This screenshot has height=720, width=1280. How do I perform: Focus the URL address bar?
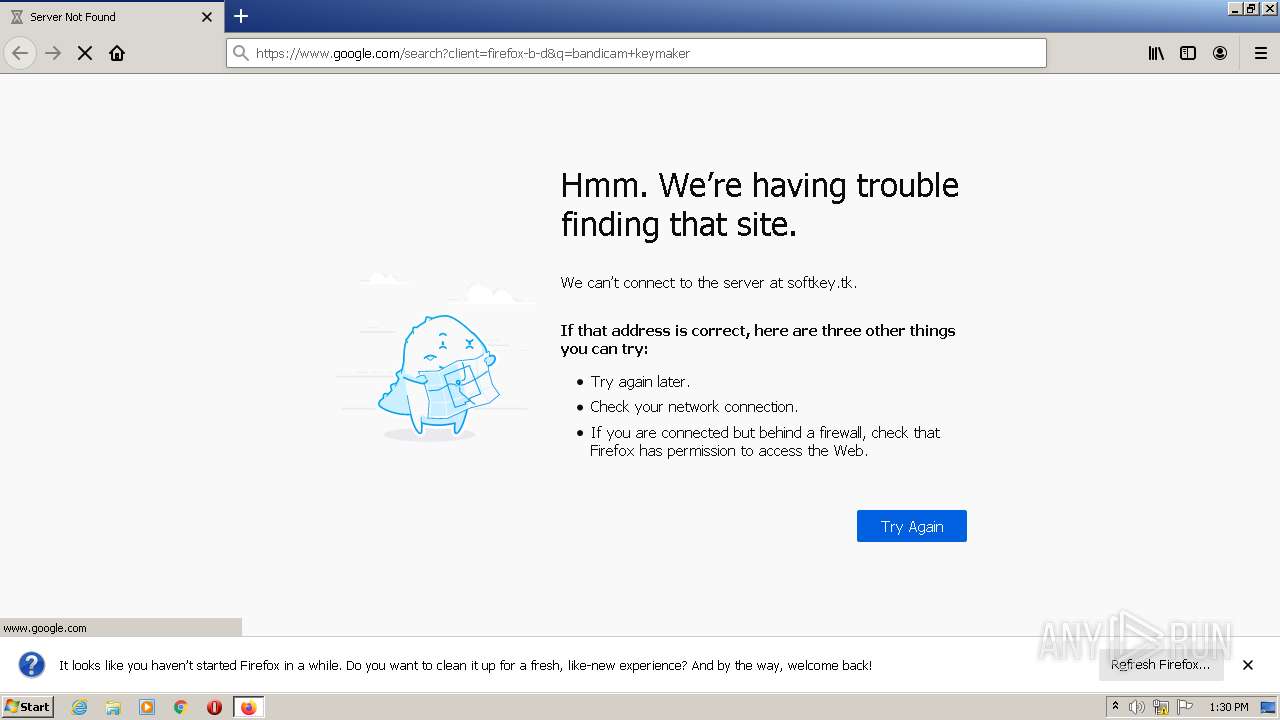[x=636, y=53]
